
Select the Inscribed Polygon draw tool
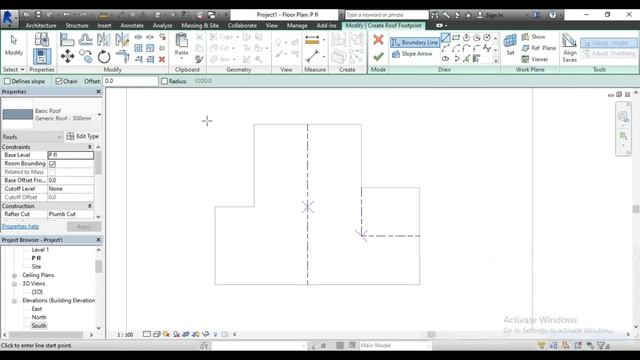pyautogui.click(x=467, y=38)
